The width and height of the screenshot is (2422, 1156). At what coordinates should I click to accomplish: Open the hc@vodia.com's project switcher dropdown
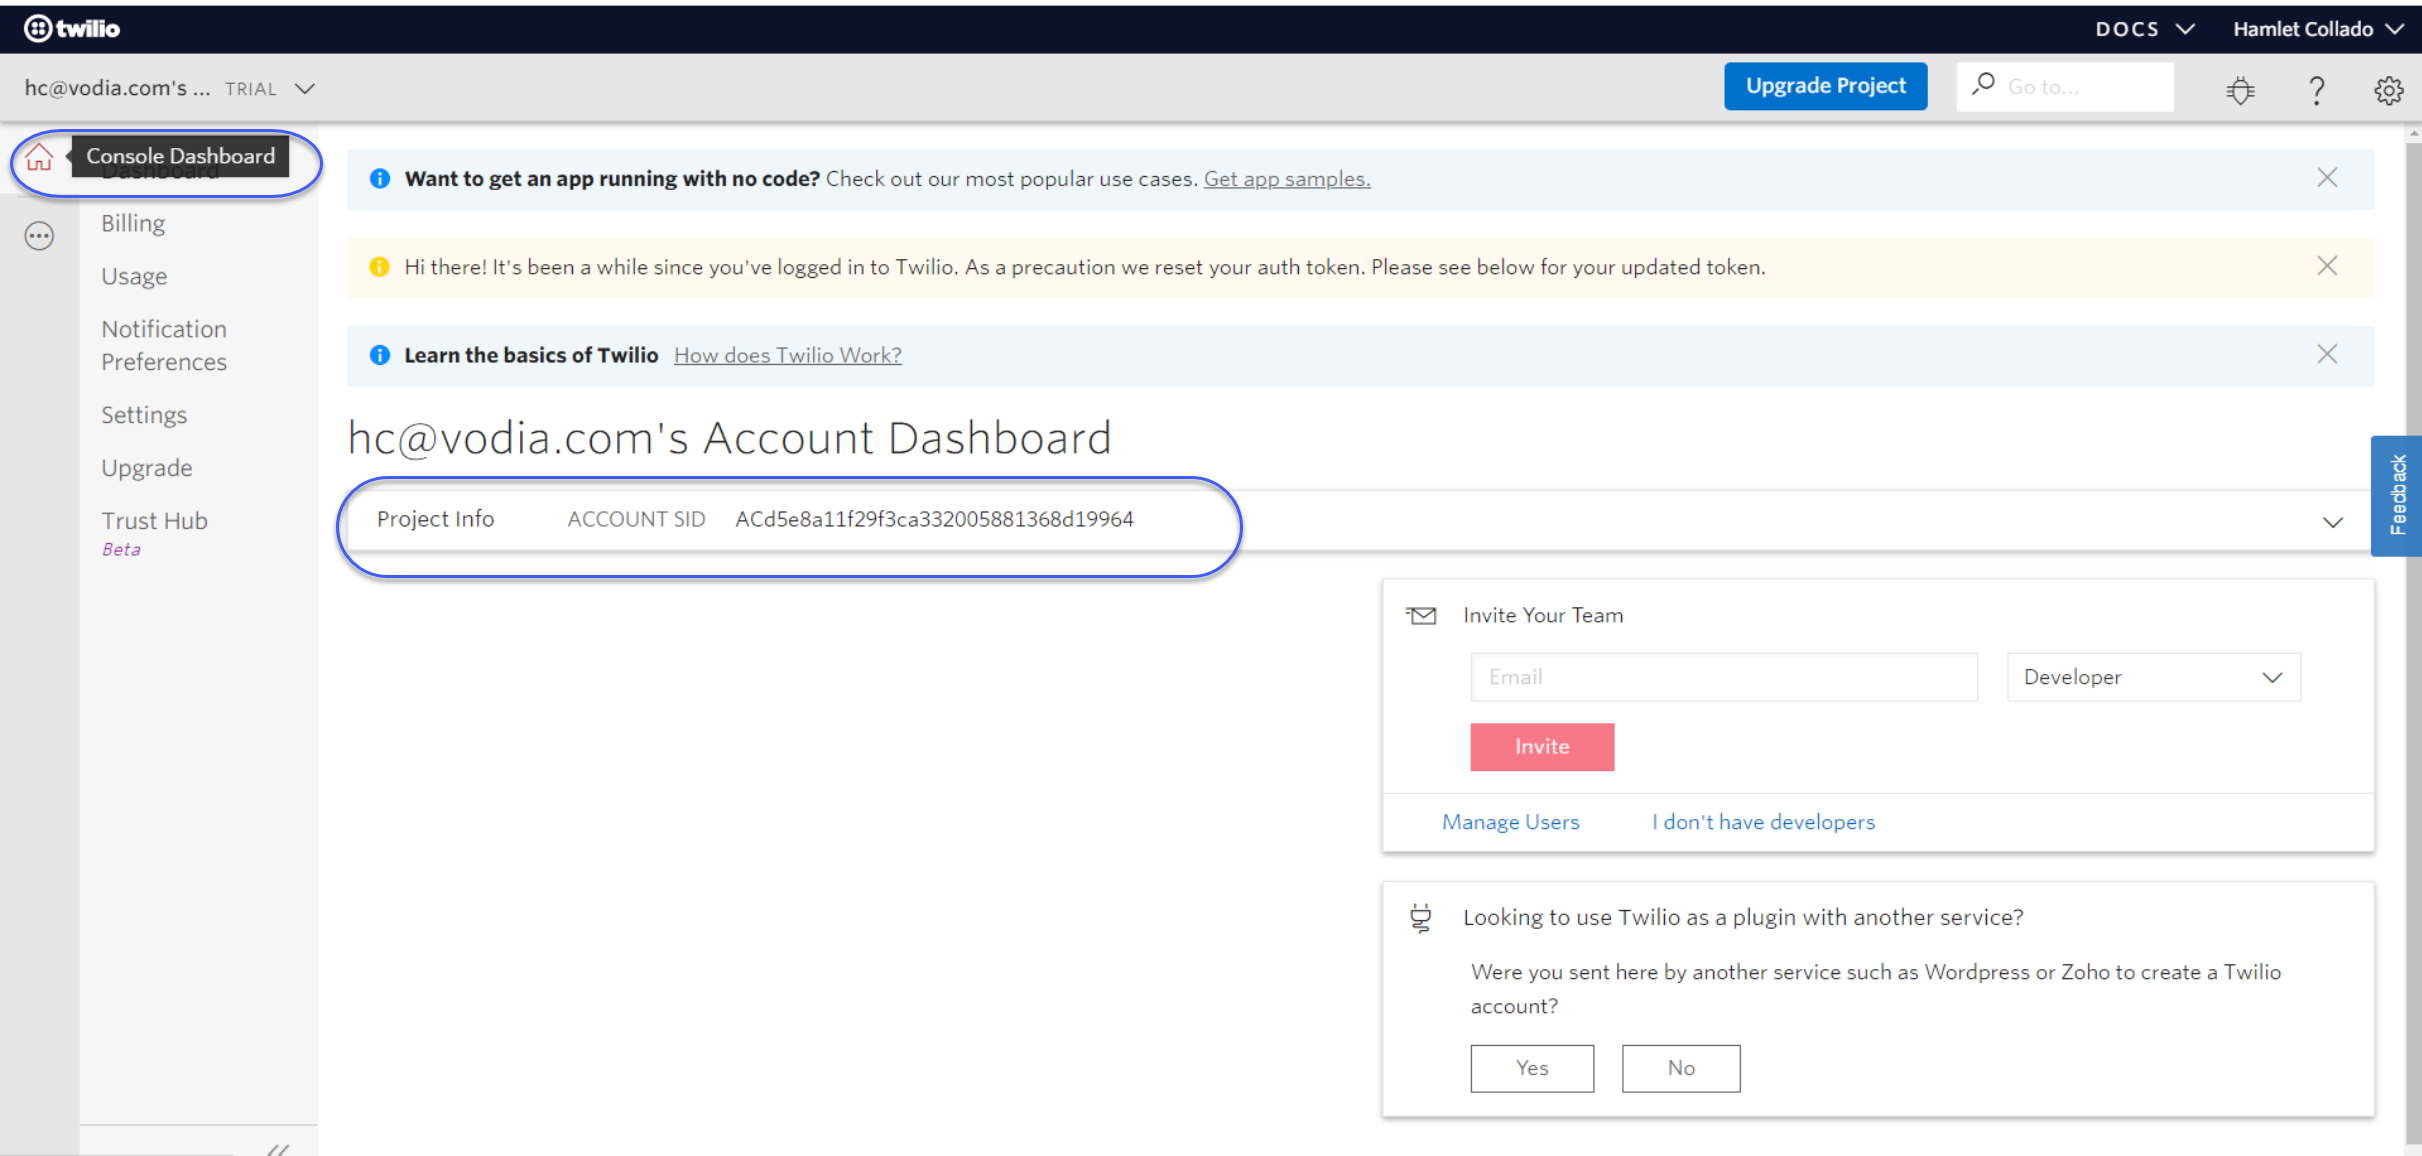pyautogui.click(x=170, y=88)
